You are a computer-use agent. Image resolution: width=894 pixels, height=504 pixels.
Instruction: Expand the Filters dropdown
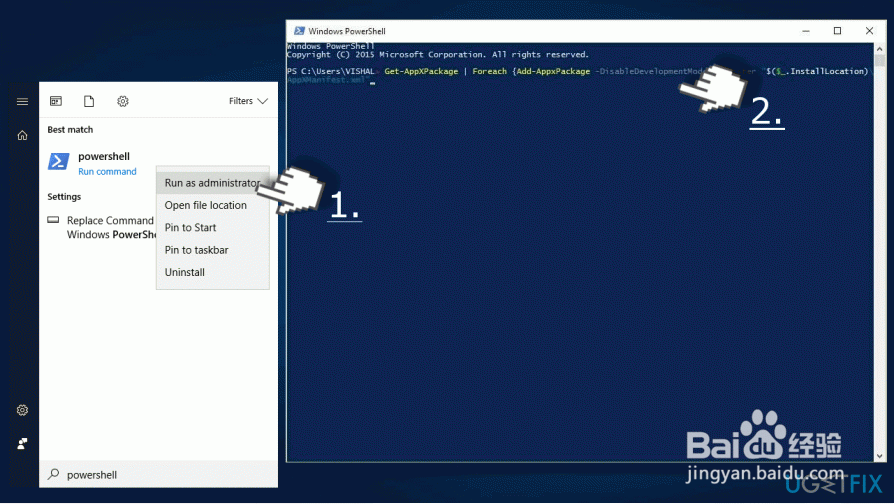[248, 101]
